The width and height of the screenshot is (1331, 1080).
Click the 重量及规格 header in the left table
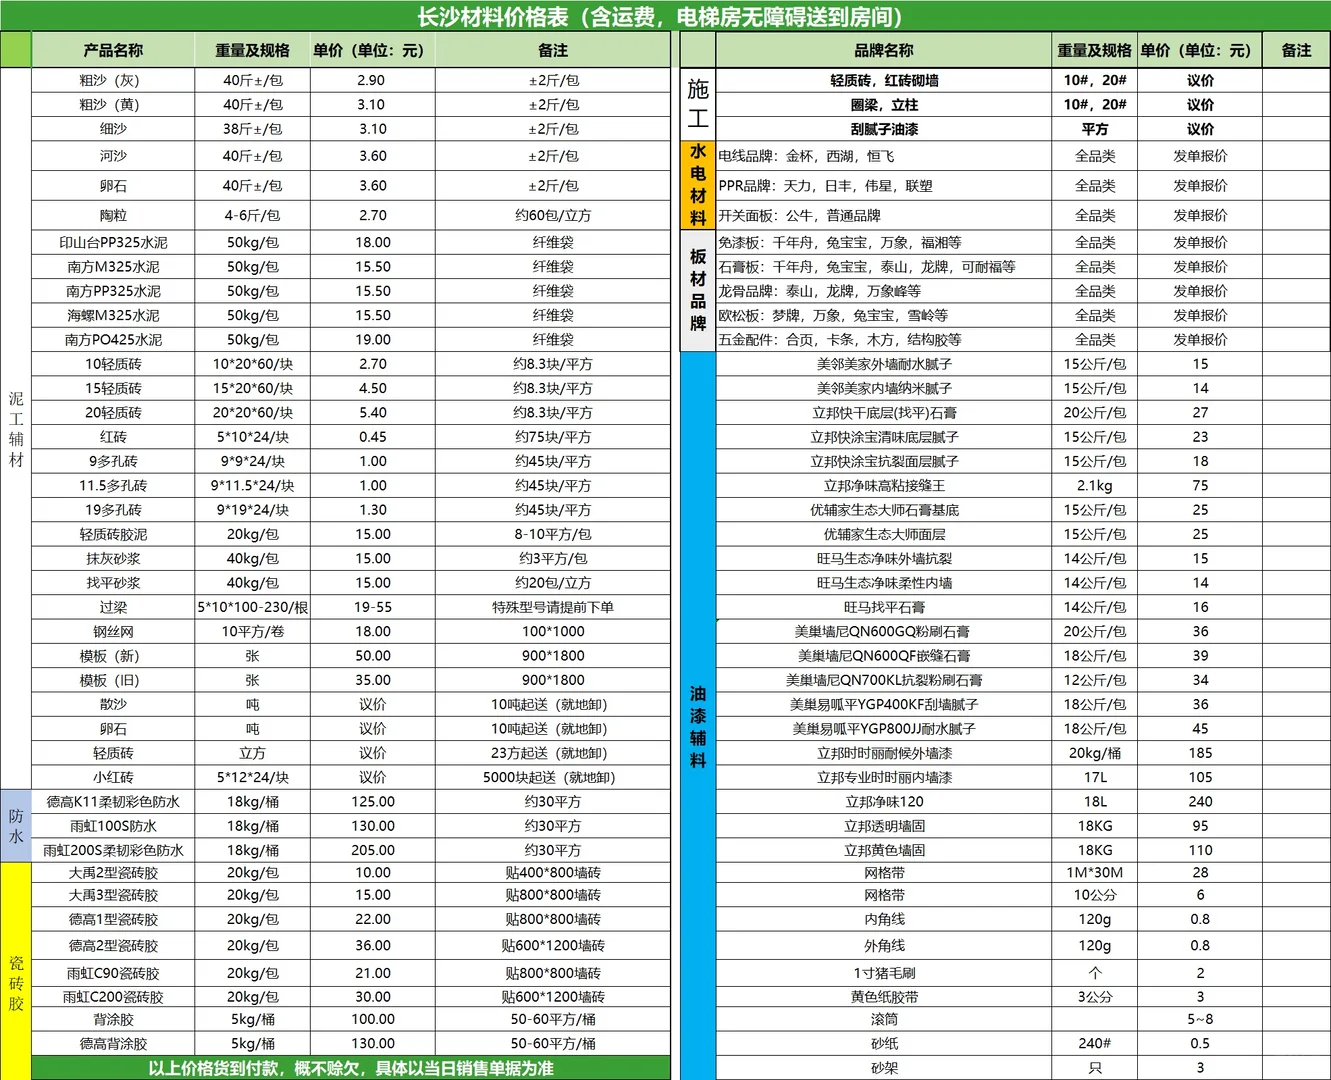point(252,49)
